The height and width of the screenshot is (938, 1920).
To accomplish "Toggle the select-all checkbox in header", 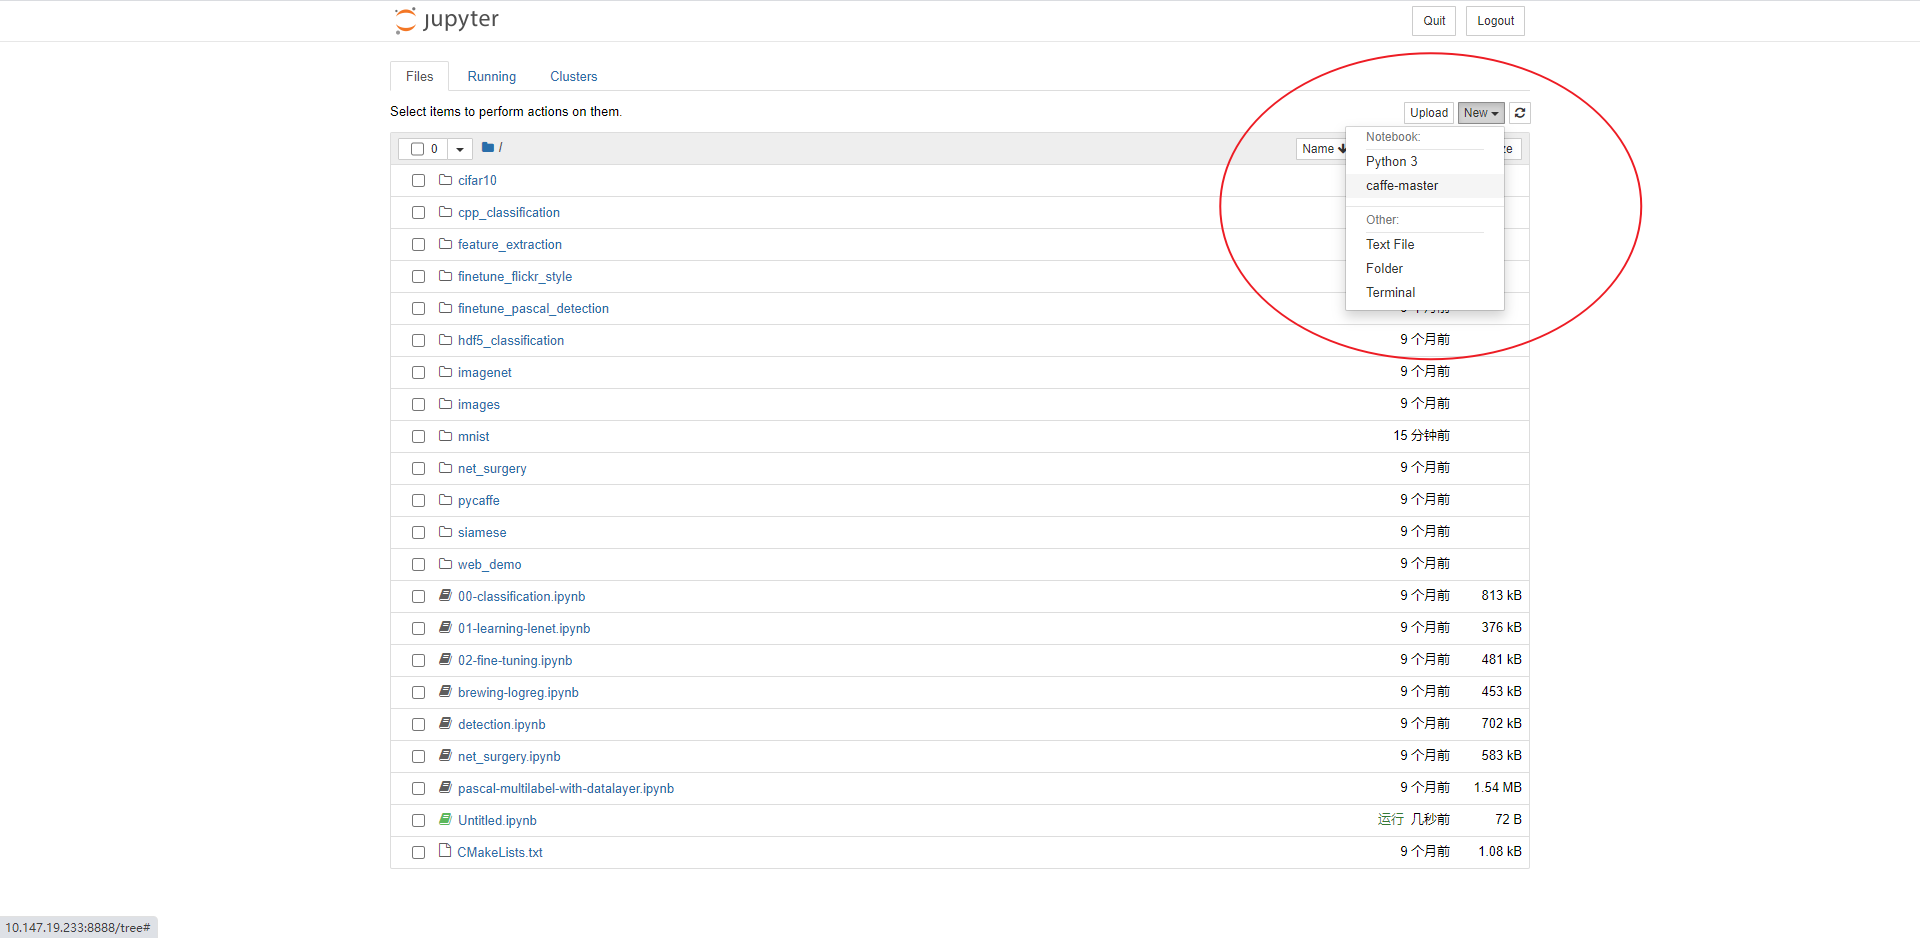I will [x=418, y=149].
